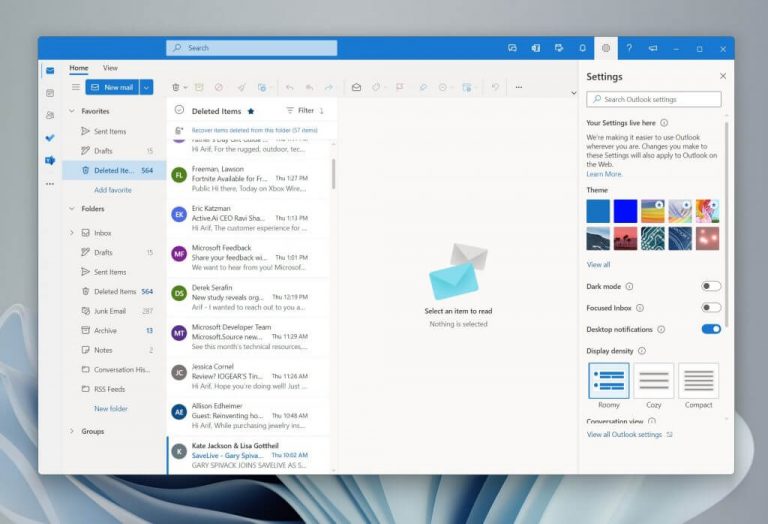768x524 pixels.
Task: Click the notifications bell icon in title bar
Action: click(x=583, y=48)
